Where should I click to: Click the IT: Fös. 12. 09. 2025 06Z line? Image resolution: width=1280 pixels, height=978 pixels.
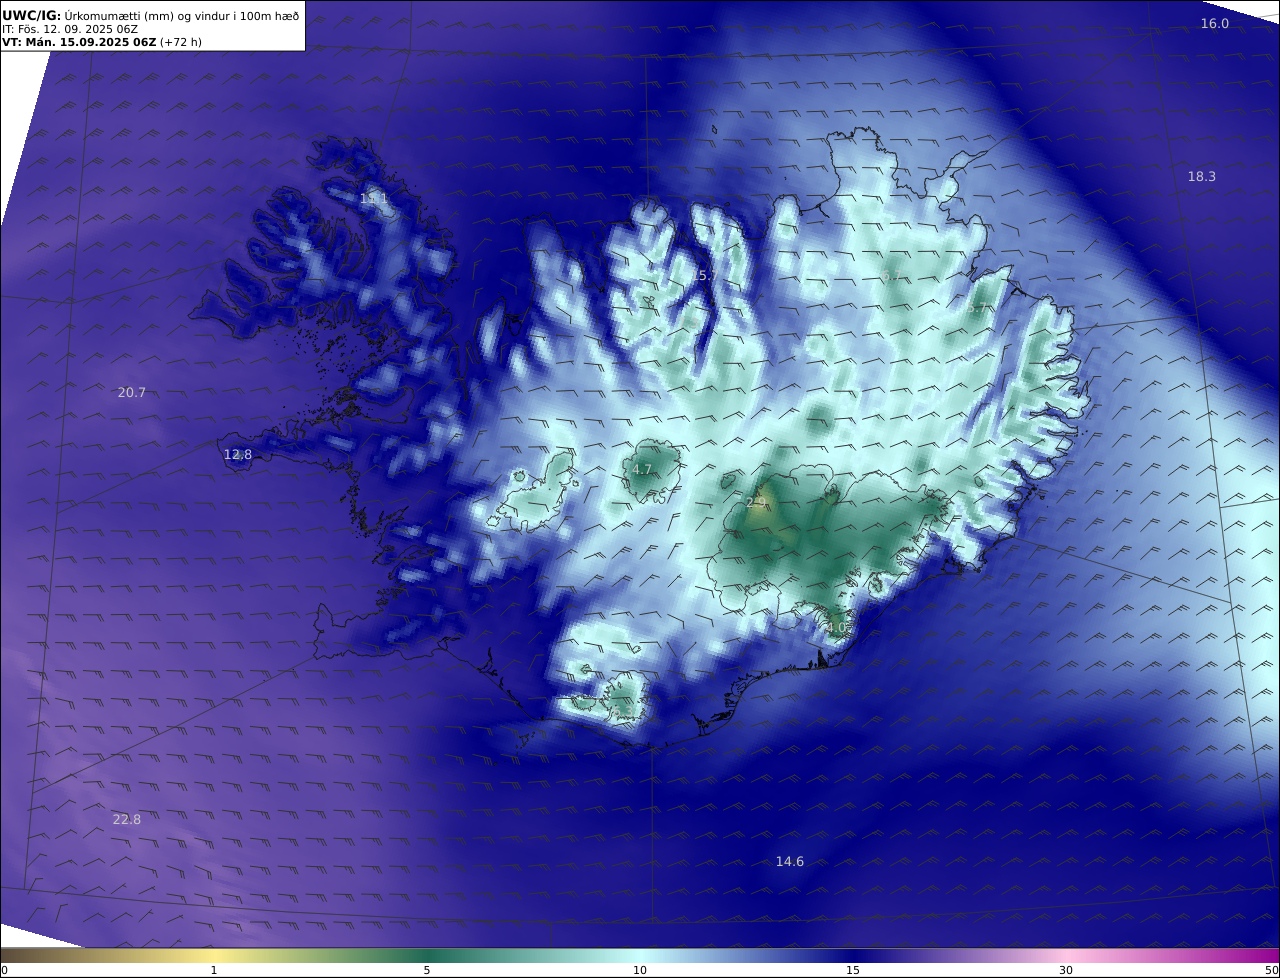pos(70,29)
